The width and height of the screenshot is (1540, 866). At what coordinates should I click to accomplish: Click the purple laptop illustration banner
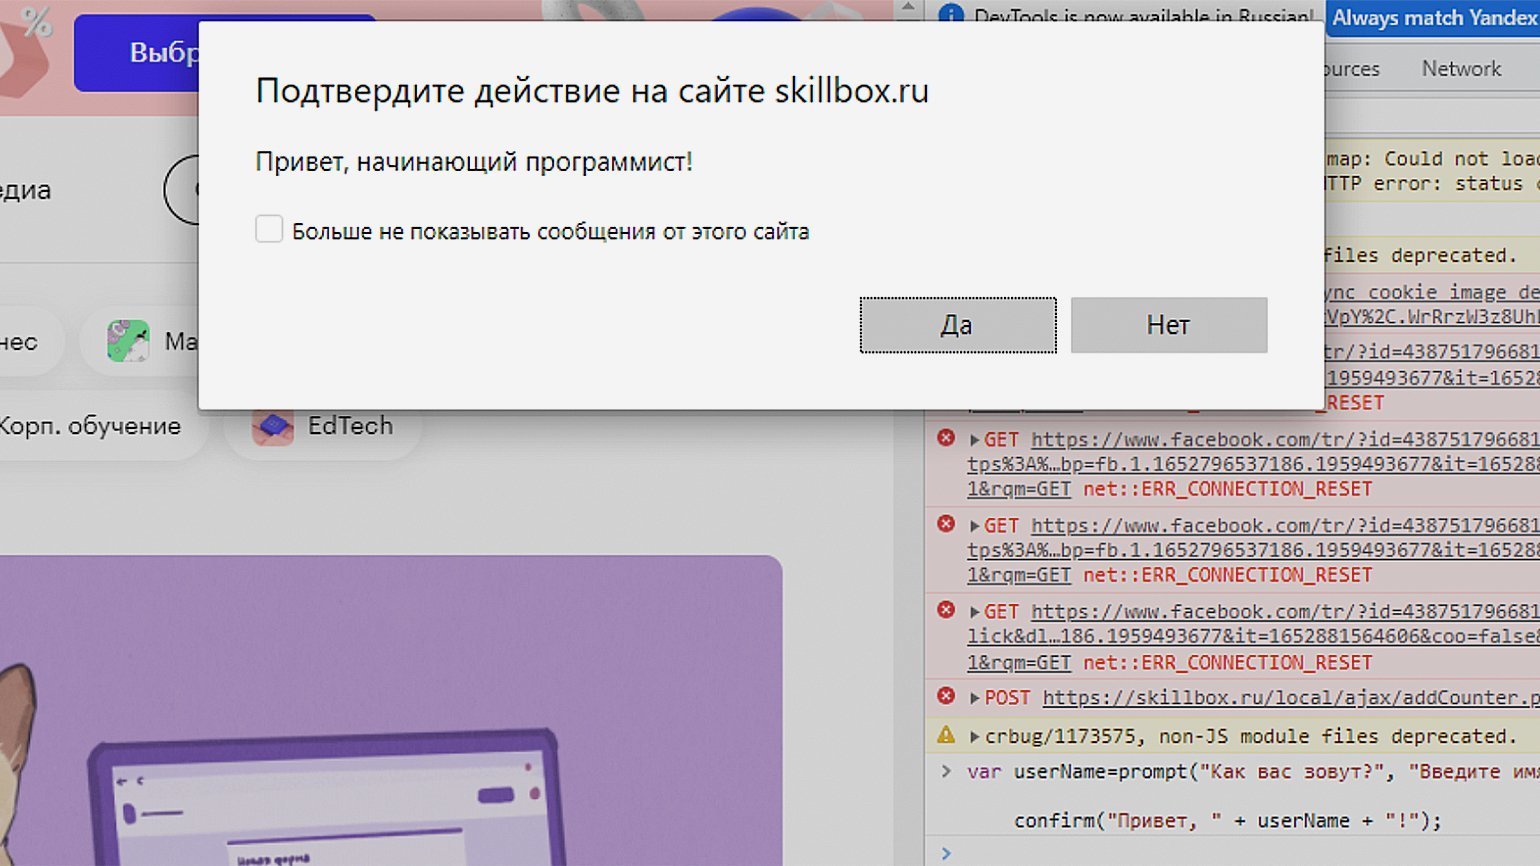coord(390,710)
